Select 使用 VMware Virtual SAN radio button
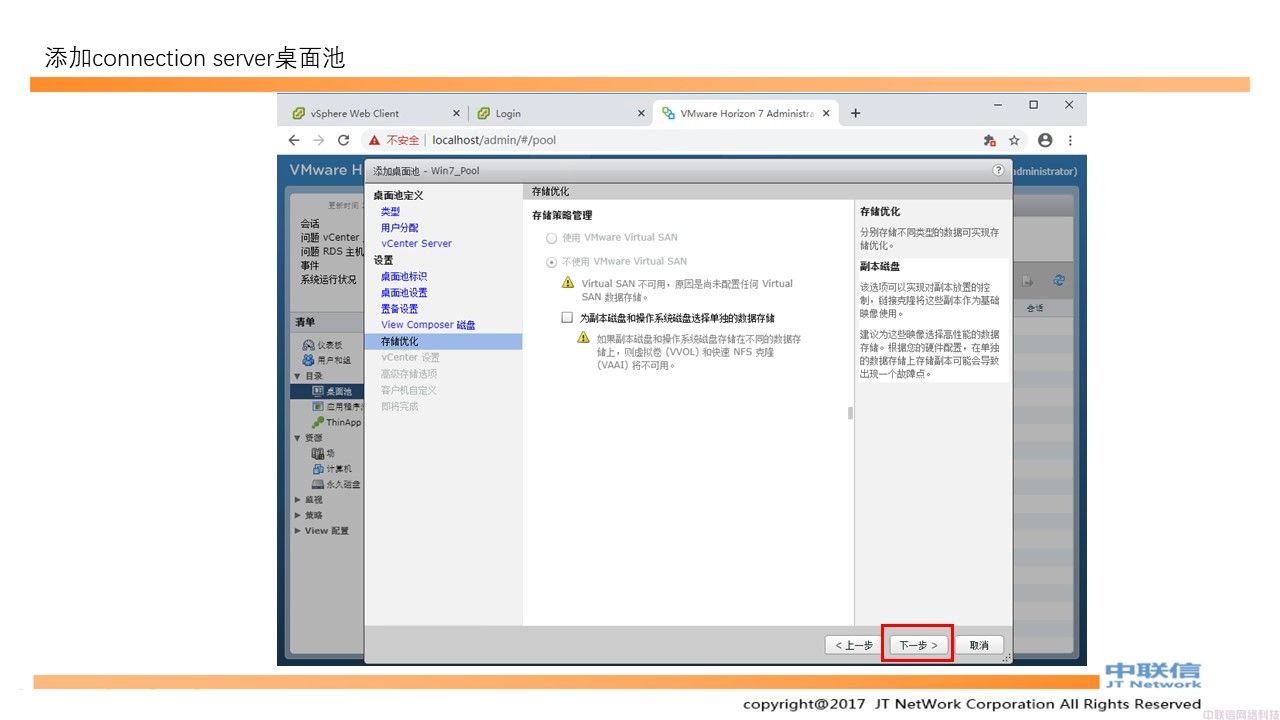Image resolution: width=1280 pixels, height=720 pixels. click(551, 238)
